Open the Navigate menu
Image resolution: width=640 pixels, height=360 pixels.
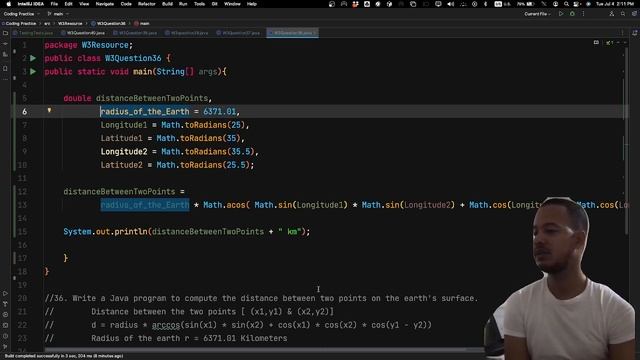104,4
